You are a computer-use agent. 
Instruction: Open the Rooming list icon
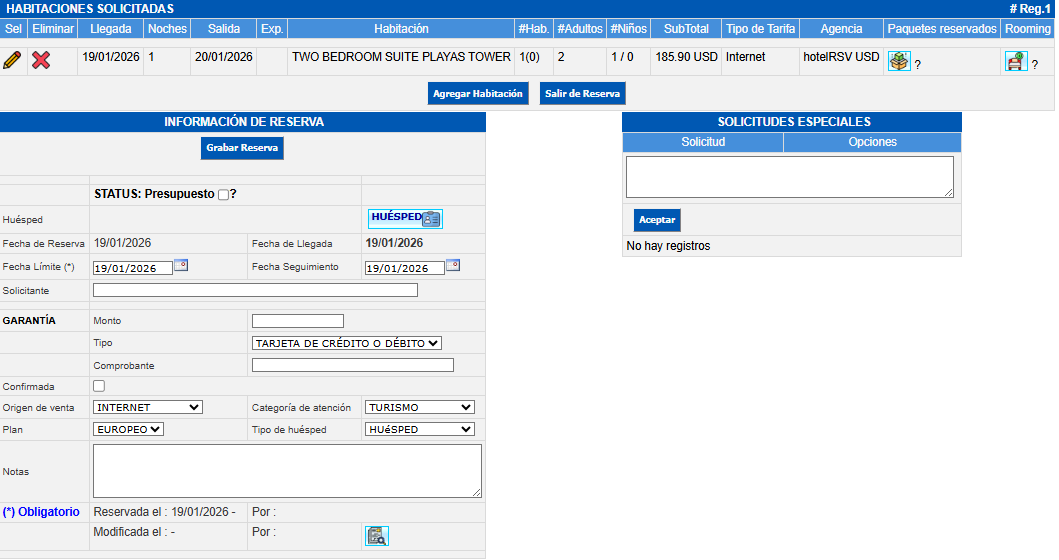(1016, 62)
